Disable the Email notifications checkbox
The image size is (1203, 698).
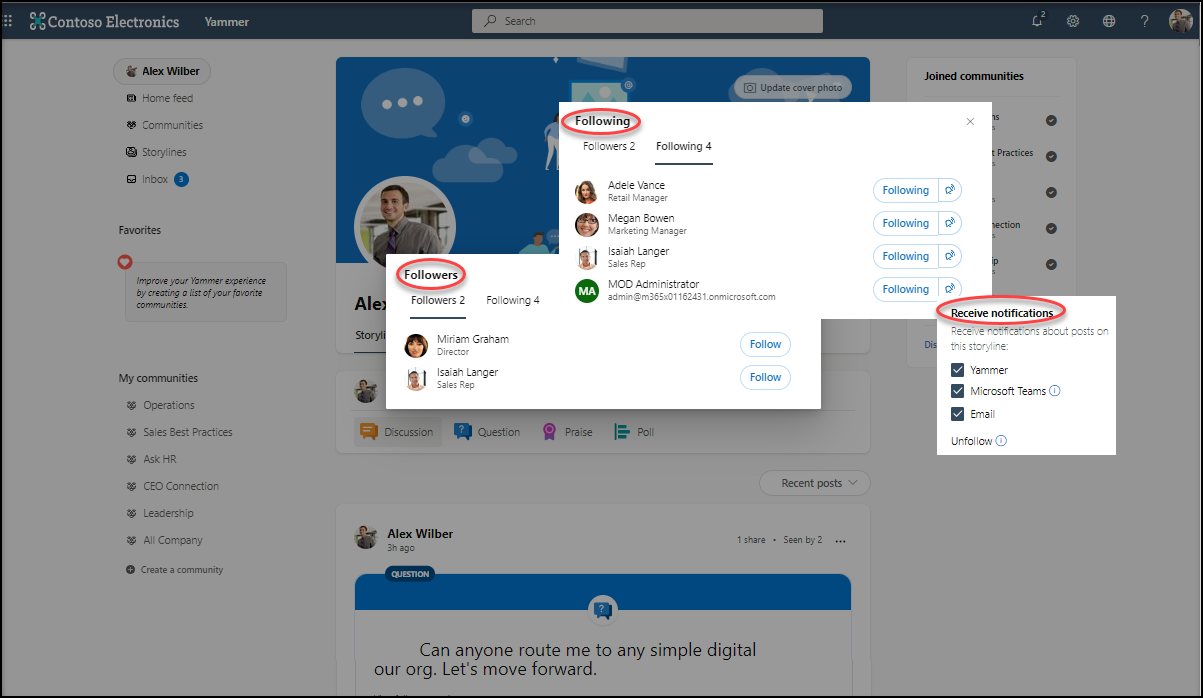point(958,414)
